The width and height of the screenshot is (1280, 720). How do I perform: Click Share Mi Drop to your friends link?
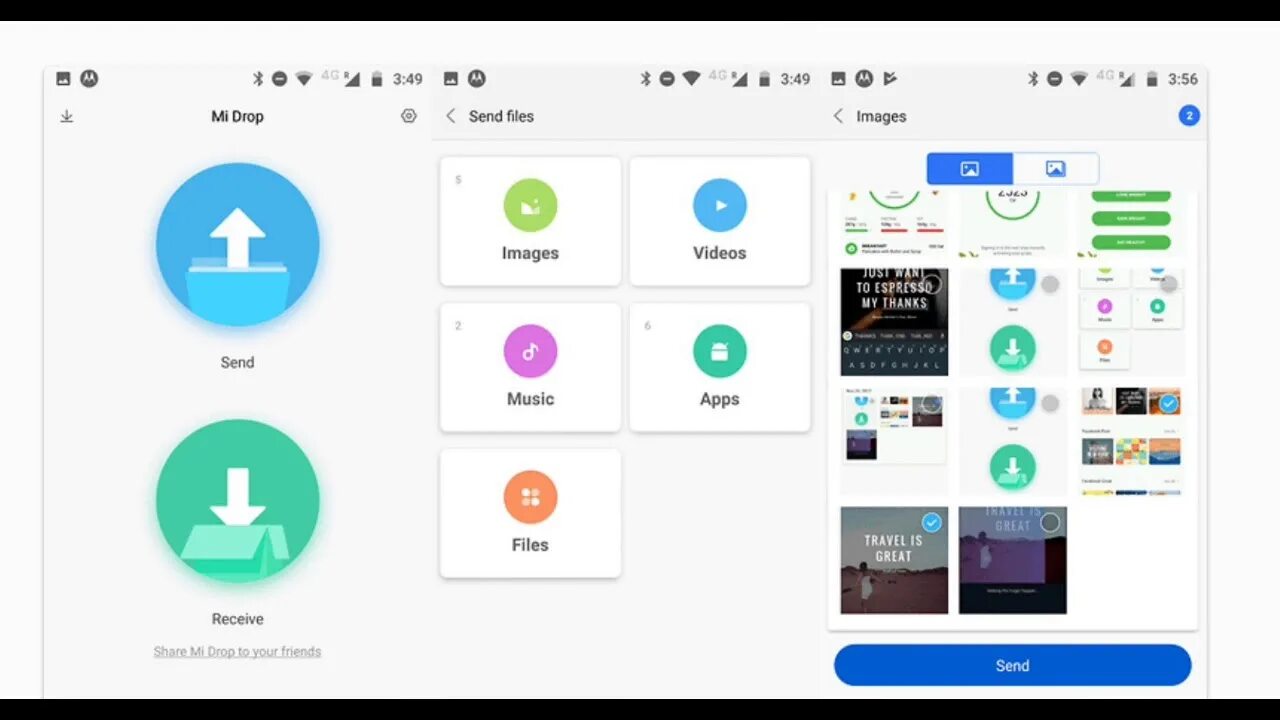[237, 651]
